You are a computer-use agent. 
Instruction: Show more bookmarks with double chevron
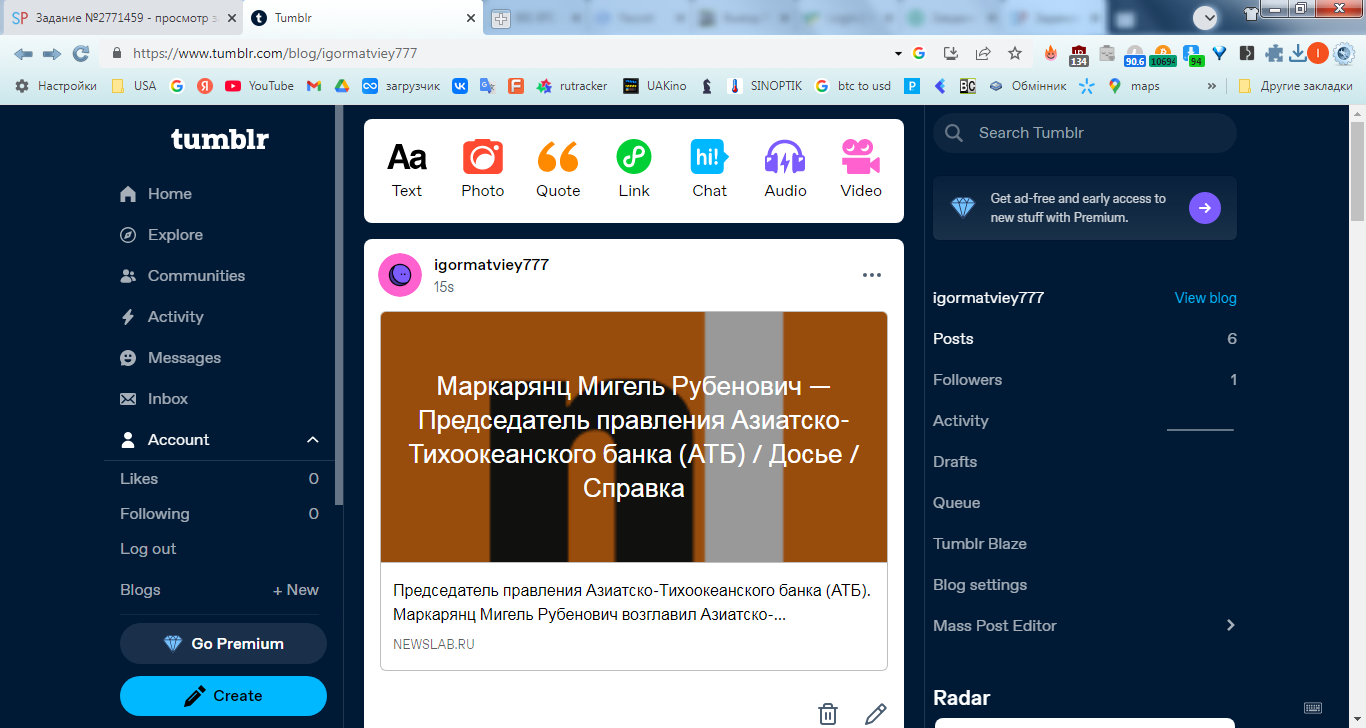(1212, 86)
